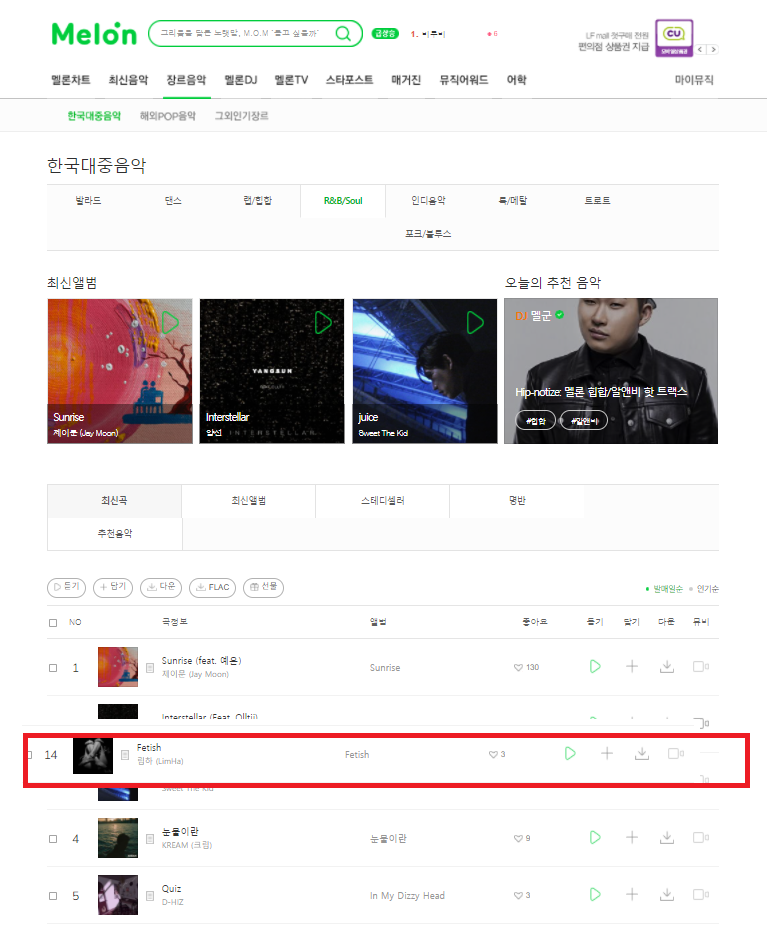The height and width of the screenshot is (927, 767).
Task: Add Fetish track to playlist with plus icon
Action: point(607,753)
